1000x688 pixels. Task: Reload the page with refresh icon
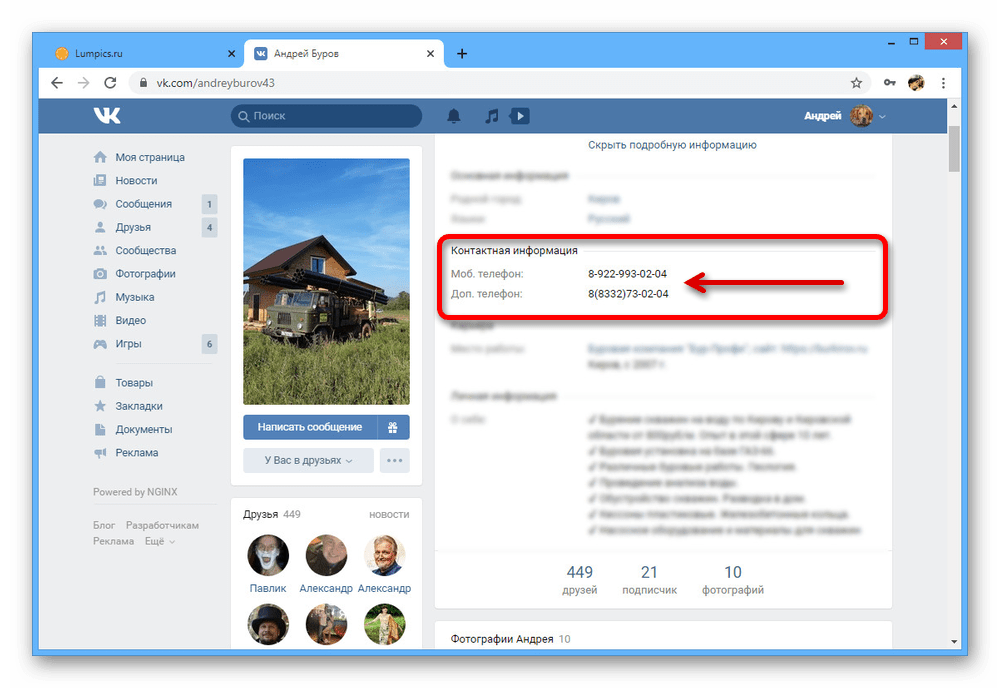(110, 83)
